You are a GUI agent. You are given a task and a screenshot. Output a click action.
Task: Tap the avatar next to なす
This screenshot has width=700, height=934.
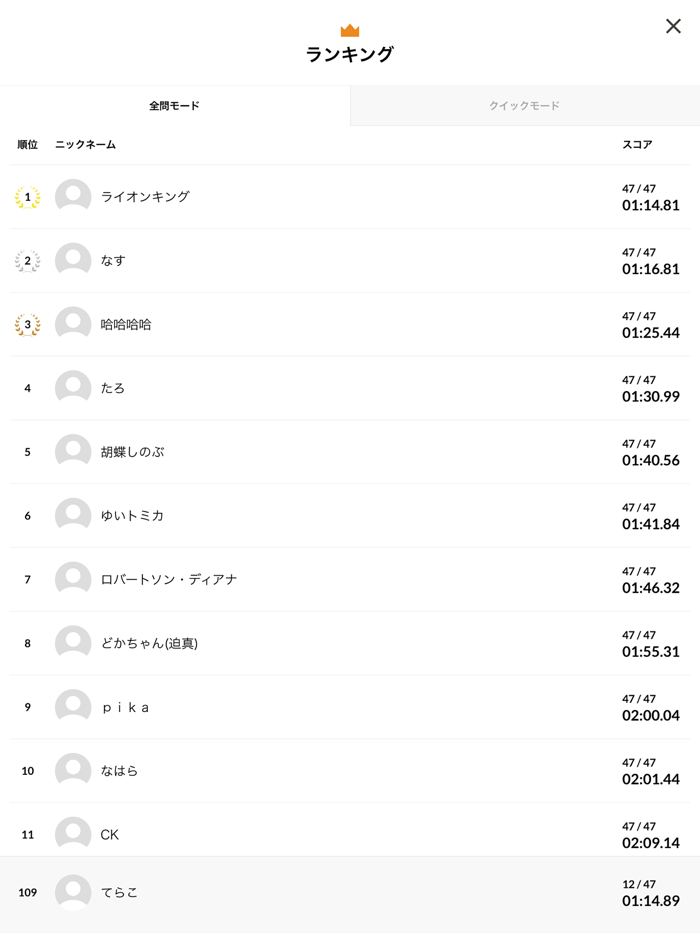73,261
